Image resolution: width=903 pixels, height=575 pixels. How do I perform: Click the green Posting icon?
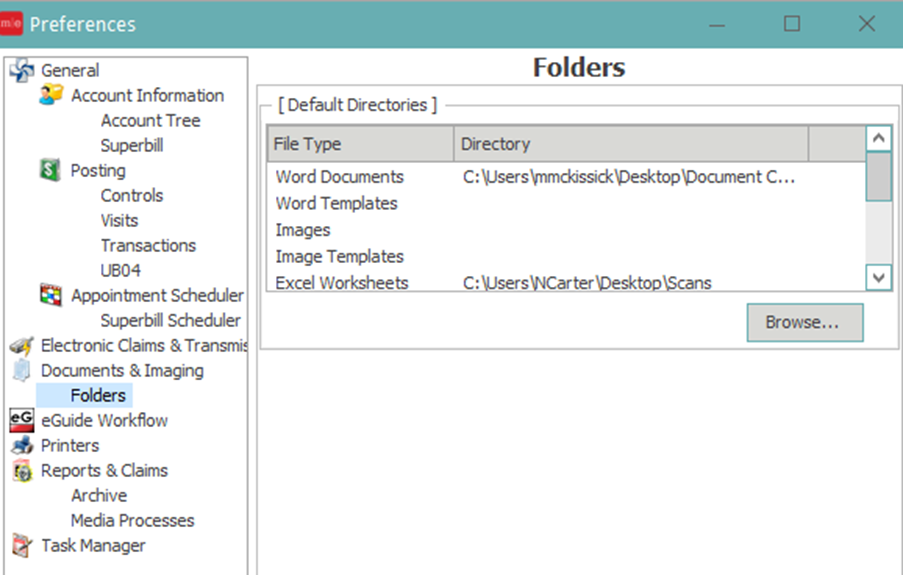51,171
